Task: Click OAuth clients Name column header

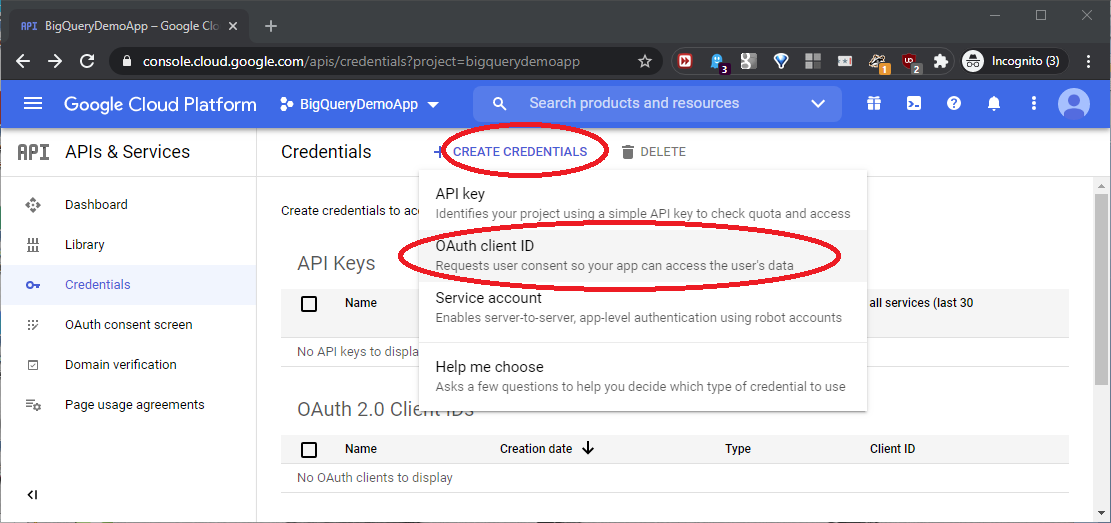Action: point(361,449)
